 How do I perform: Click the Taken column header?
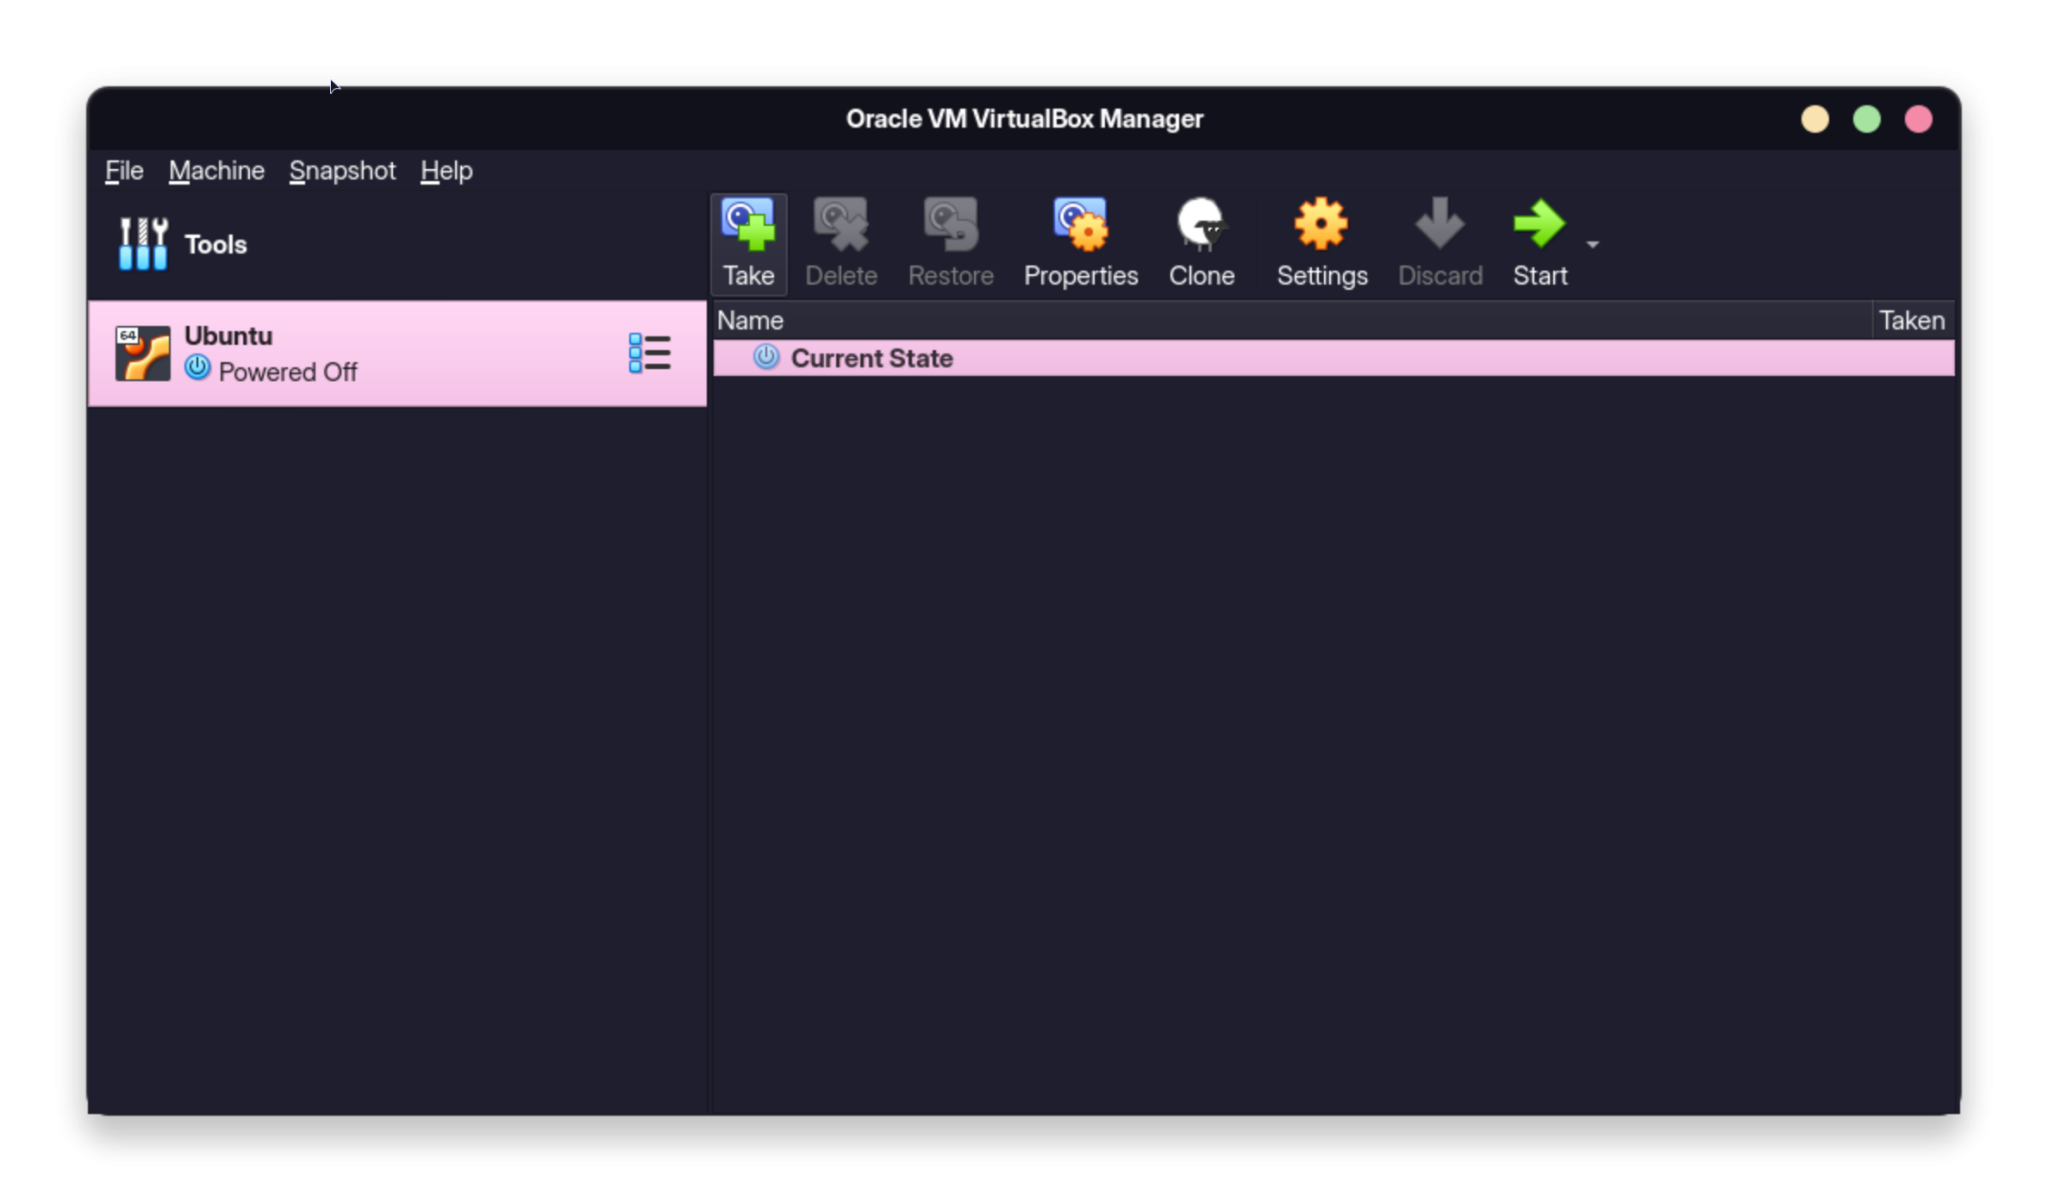coord(1911,319)
